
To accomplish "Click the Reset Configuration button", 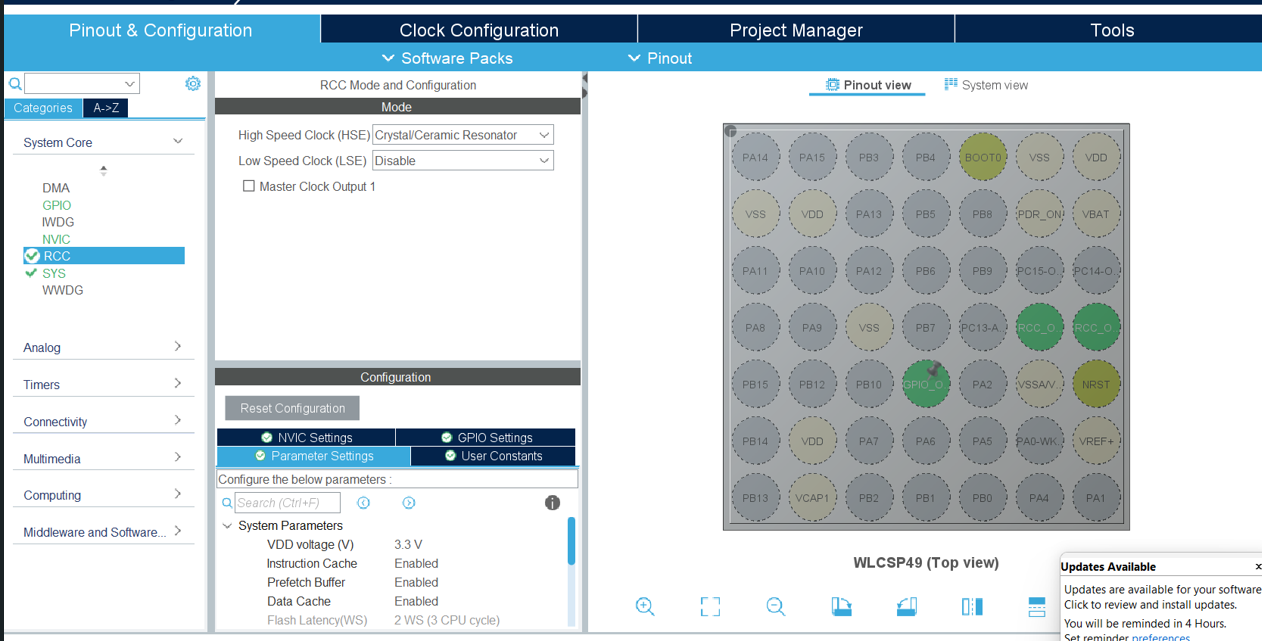I will point(292,408).
